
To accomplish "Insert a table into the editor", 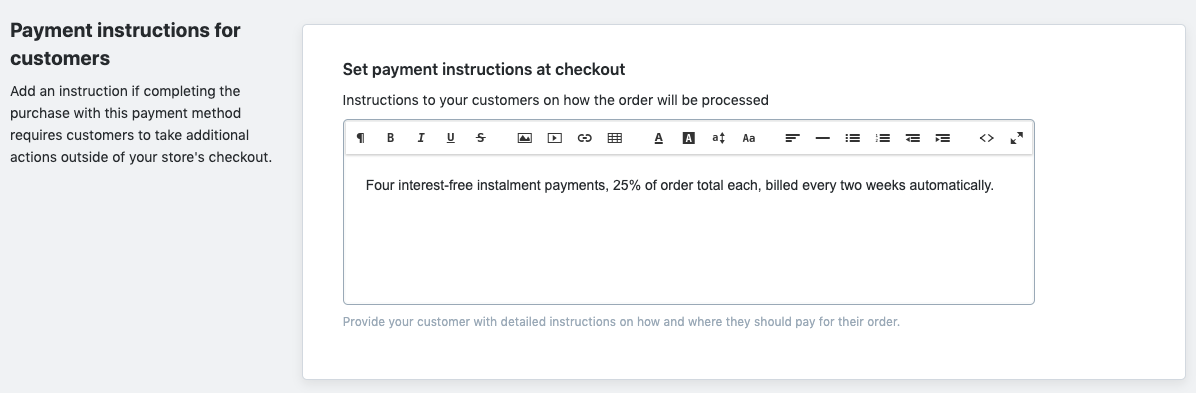I will (615, 138).
